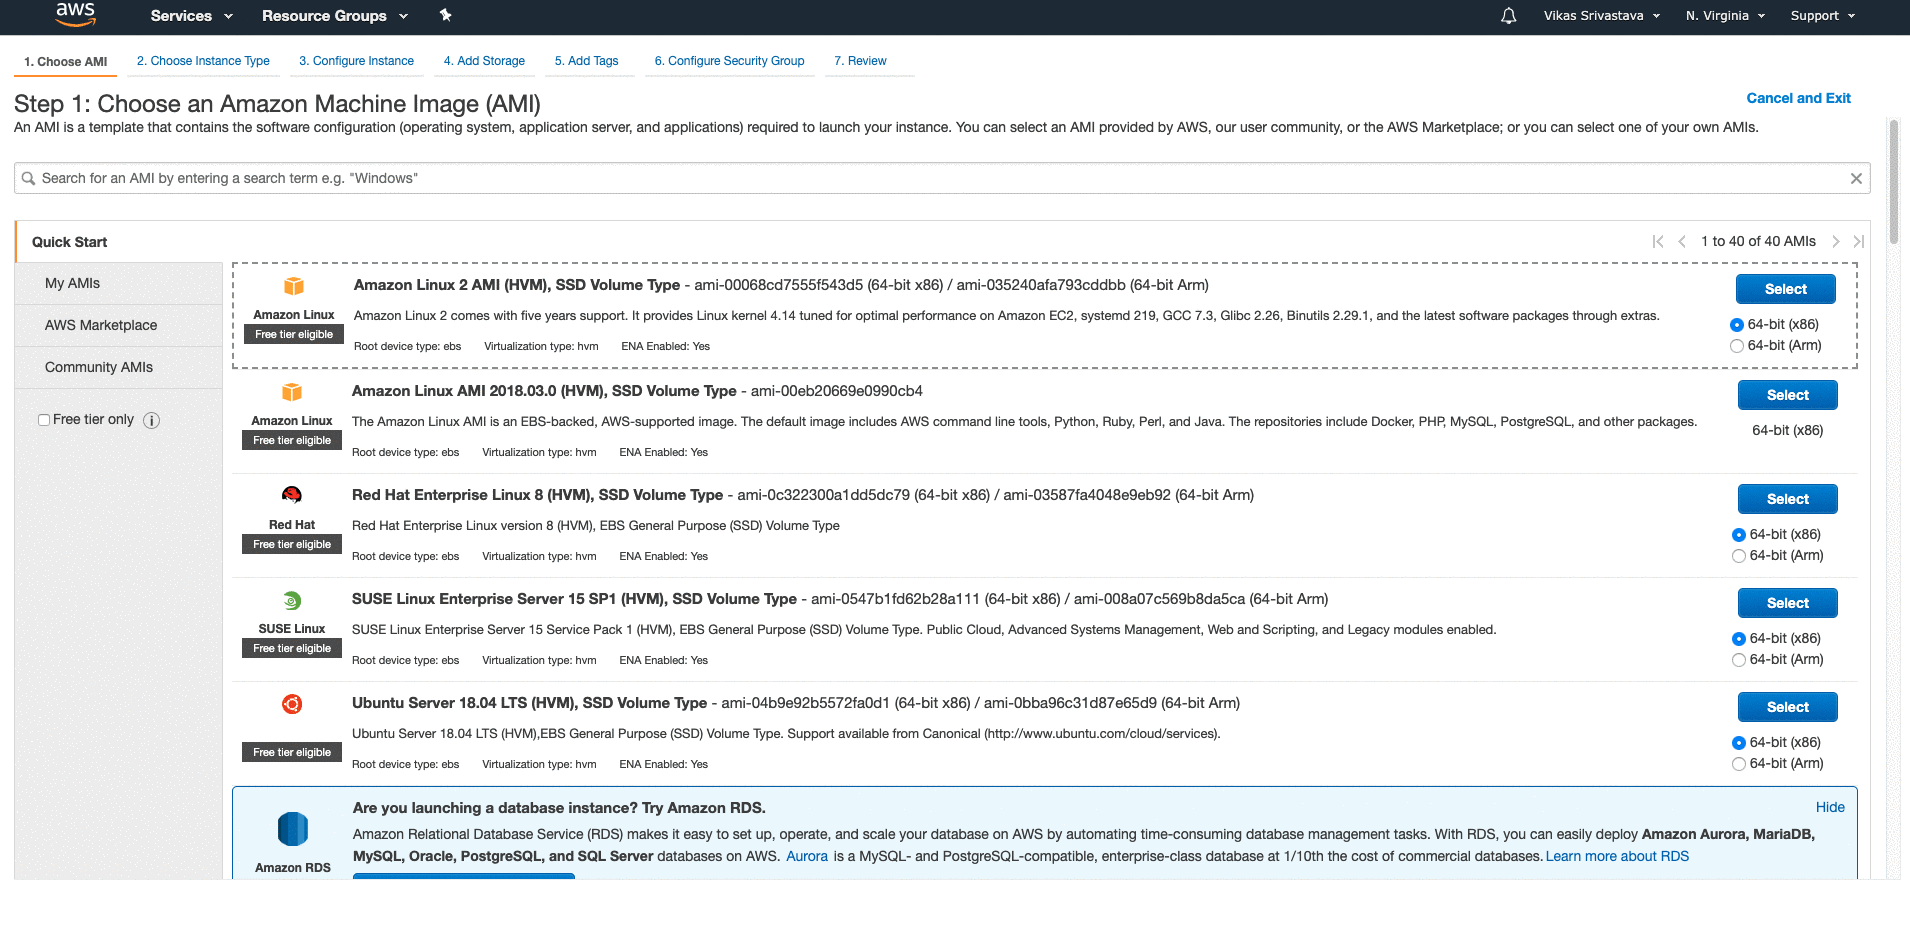
Task: Click the AMI search input field
Action: (x=942, y=178)
